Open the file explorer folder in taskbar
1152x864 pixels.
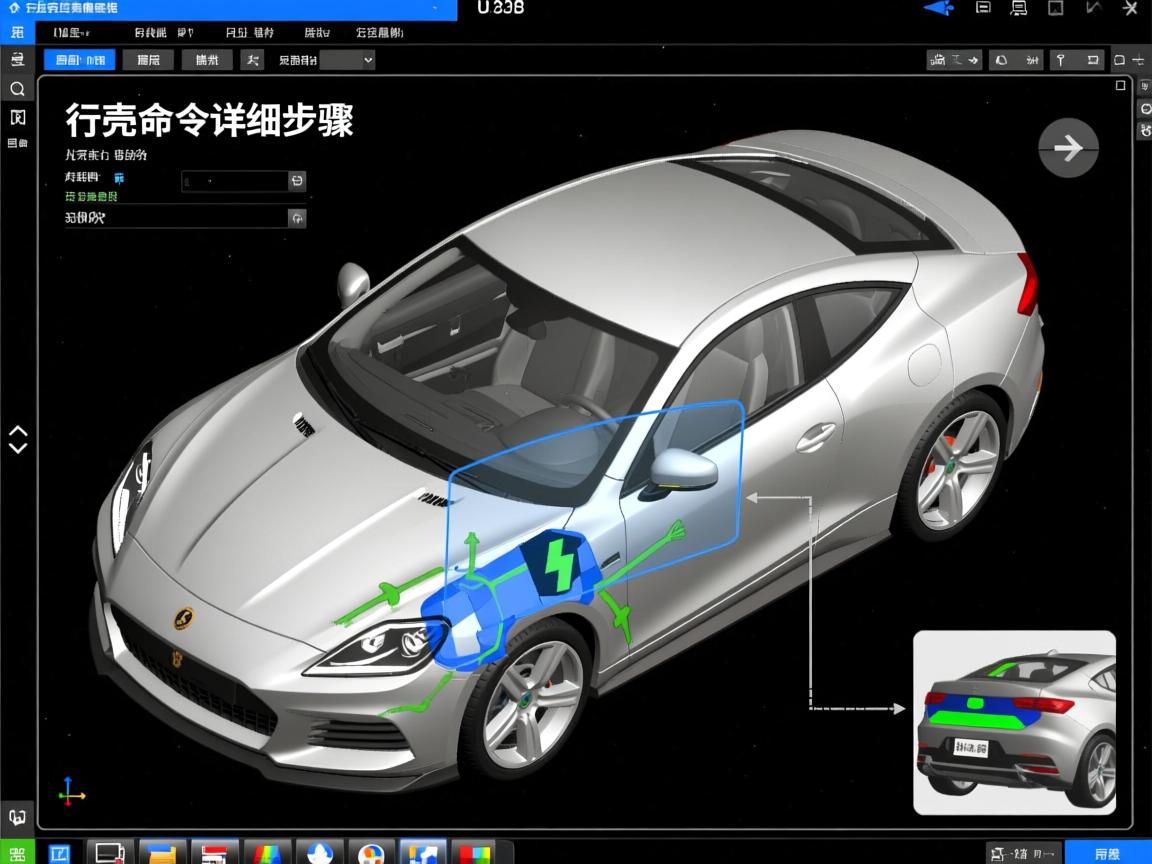click(x=162, y=853)
